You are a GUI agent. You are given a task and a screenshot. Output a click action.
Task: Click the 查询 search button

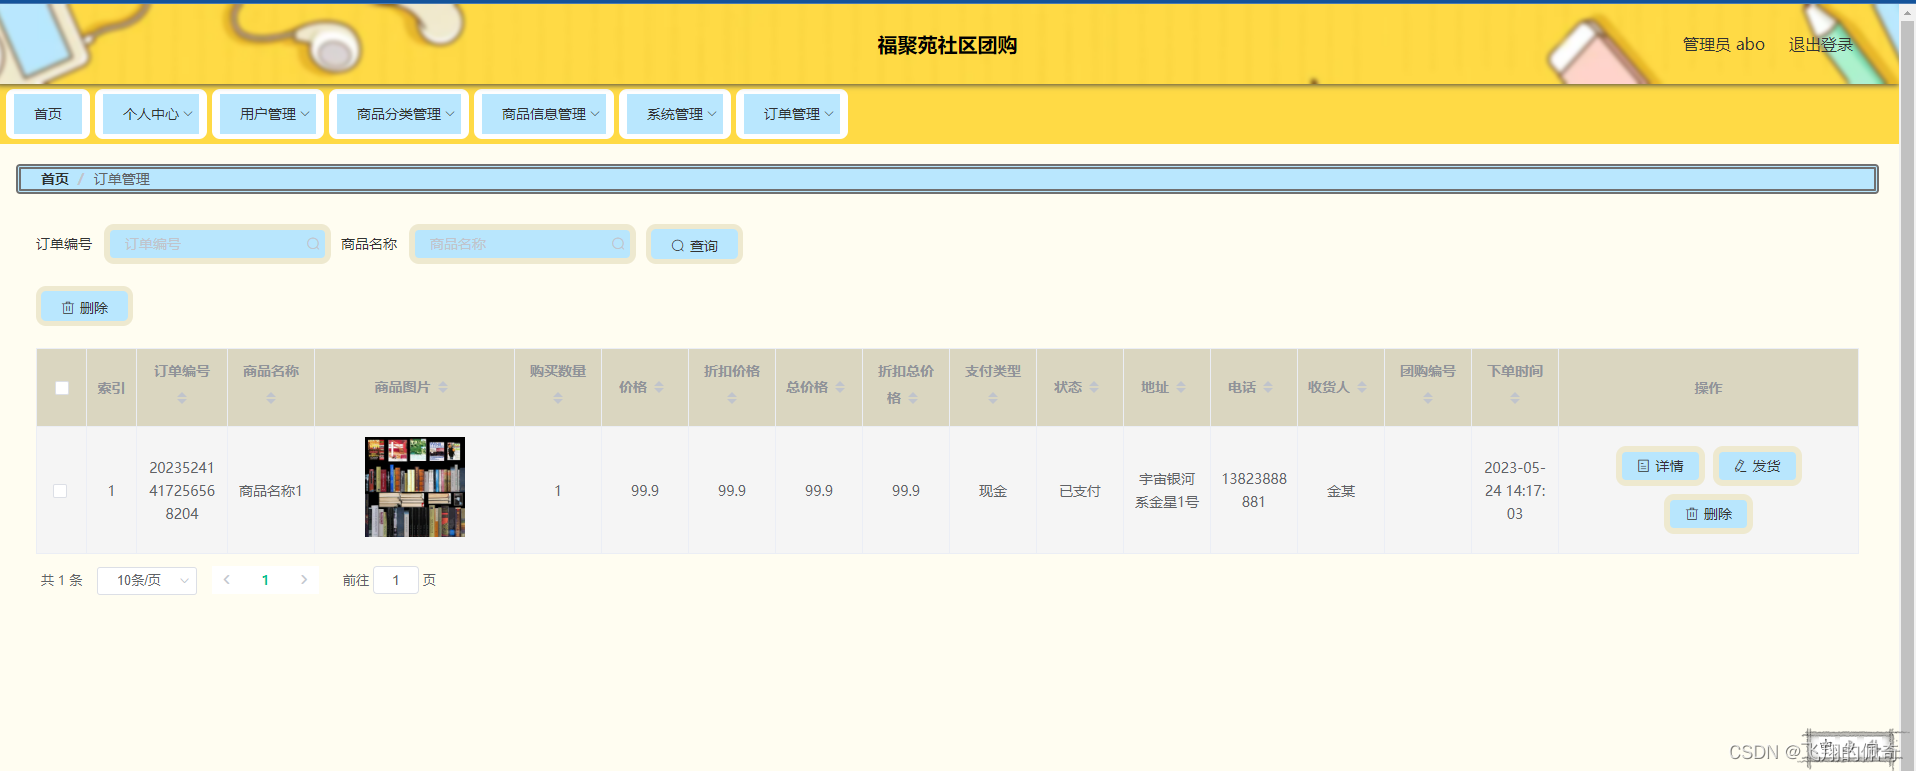point(695,245)
